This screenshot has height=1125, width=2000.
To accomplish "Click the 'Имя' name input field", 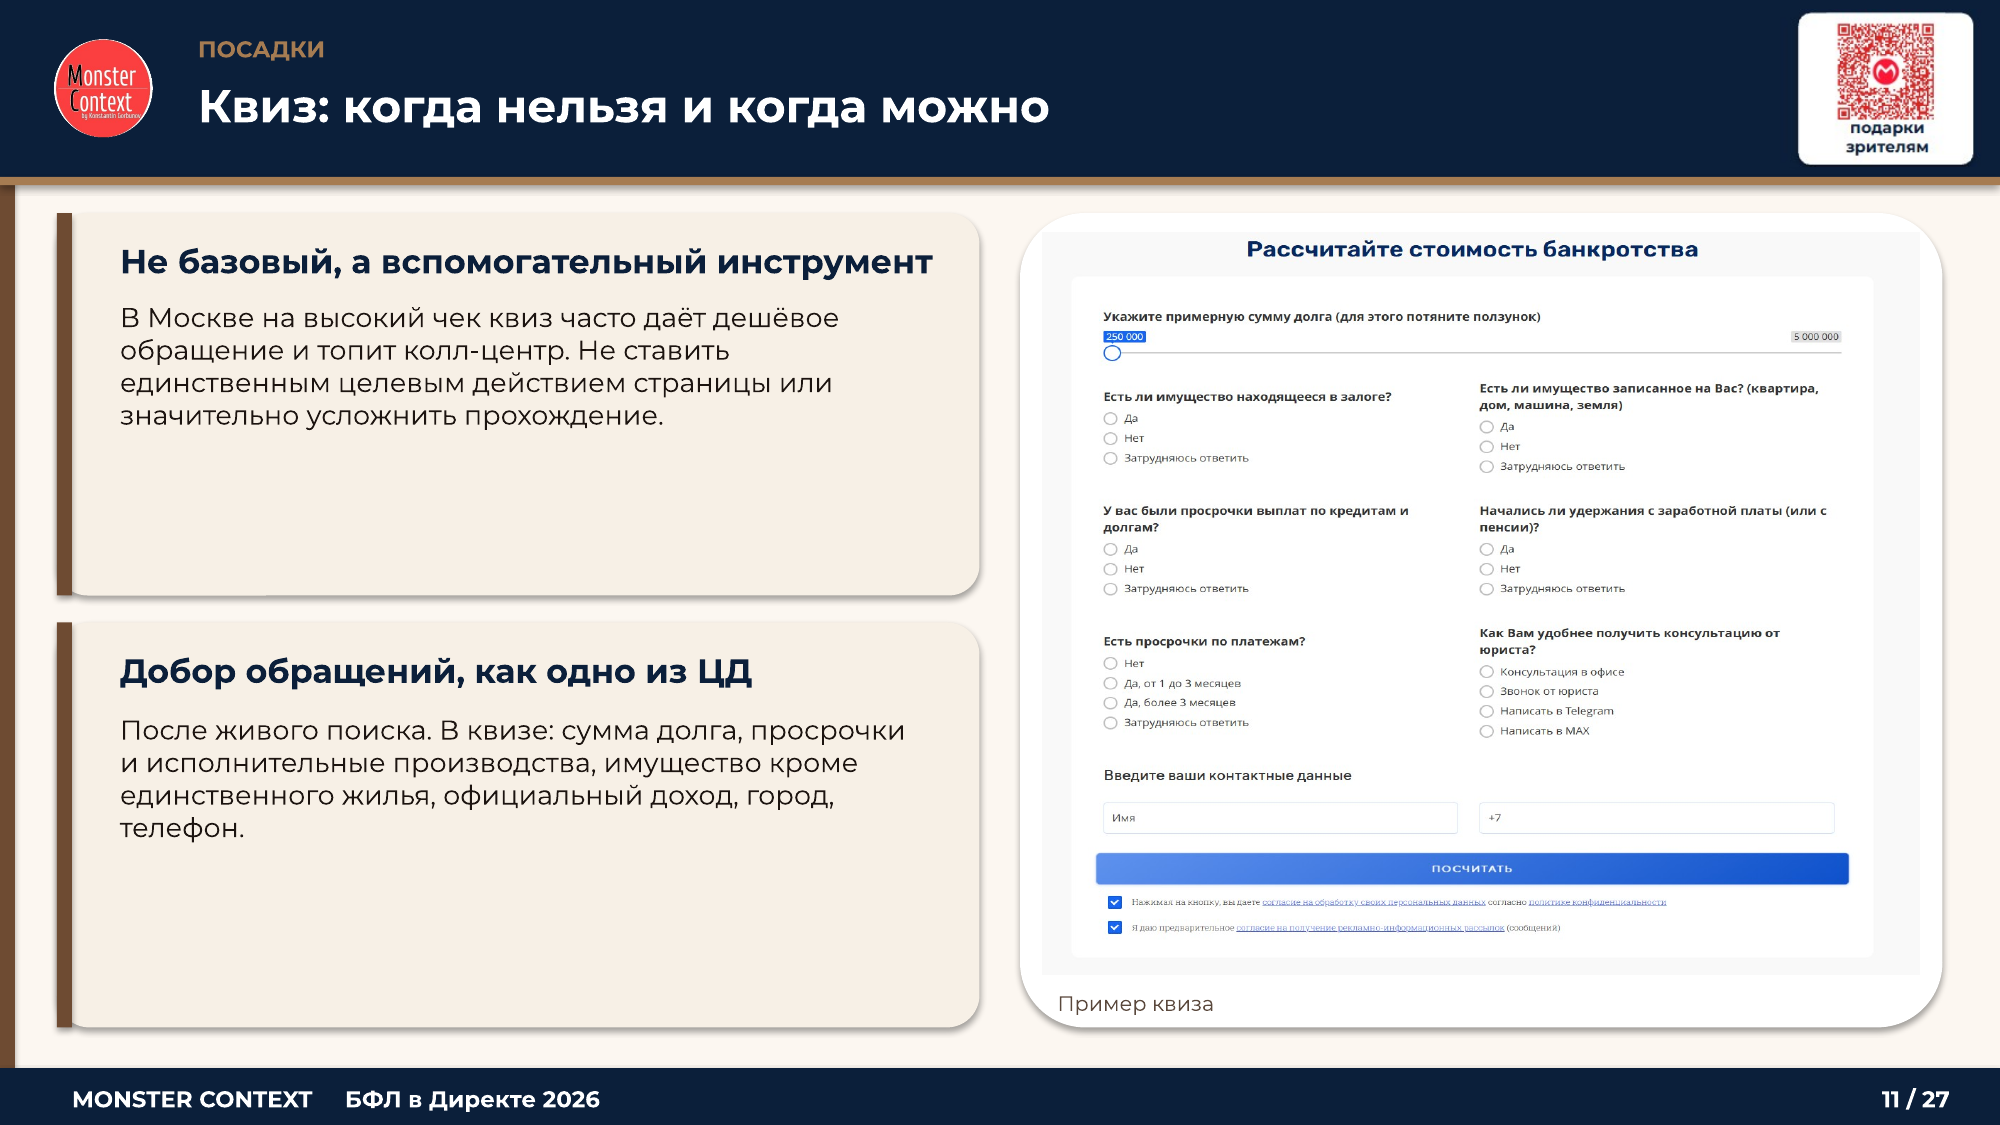I will tap(1280, 818).
